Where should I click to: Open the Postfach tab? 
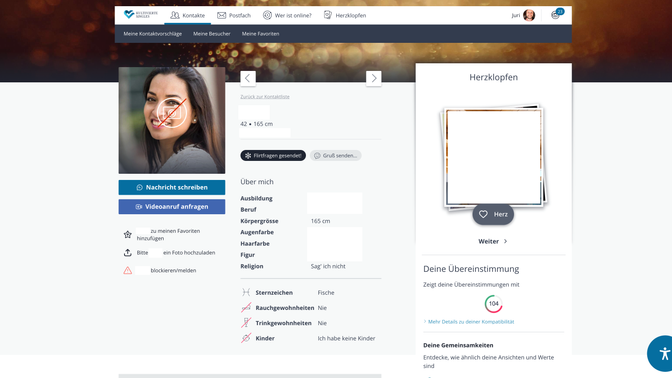[234, 15]
